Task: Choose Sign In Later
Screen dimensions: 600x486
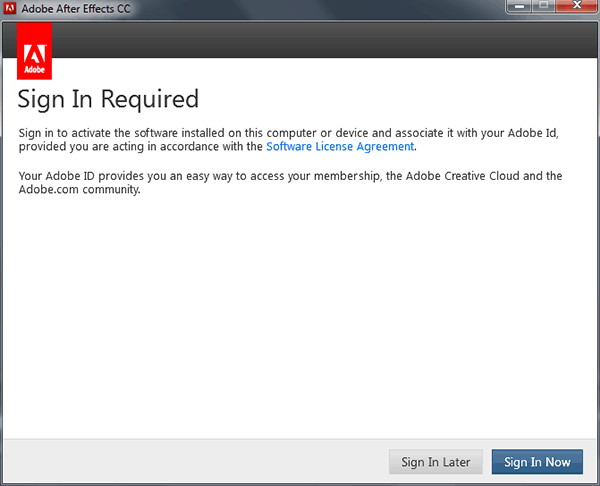Action: click(435, 462)
